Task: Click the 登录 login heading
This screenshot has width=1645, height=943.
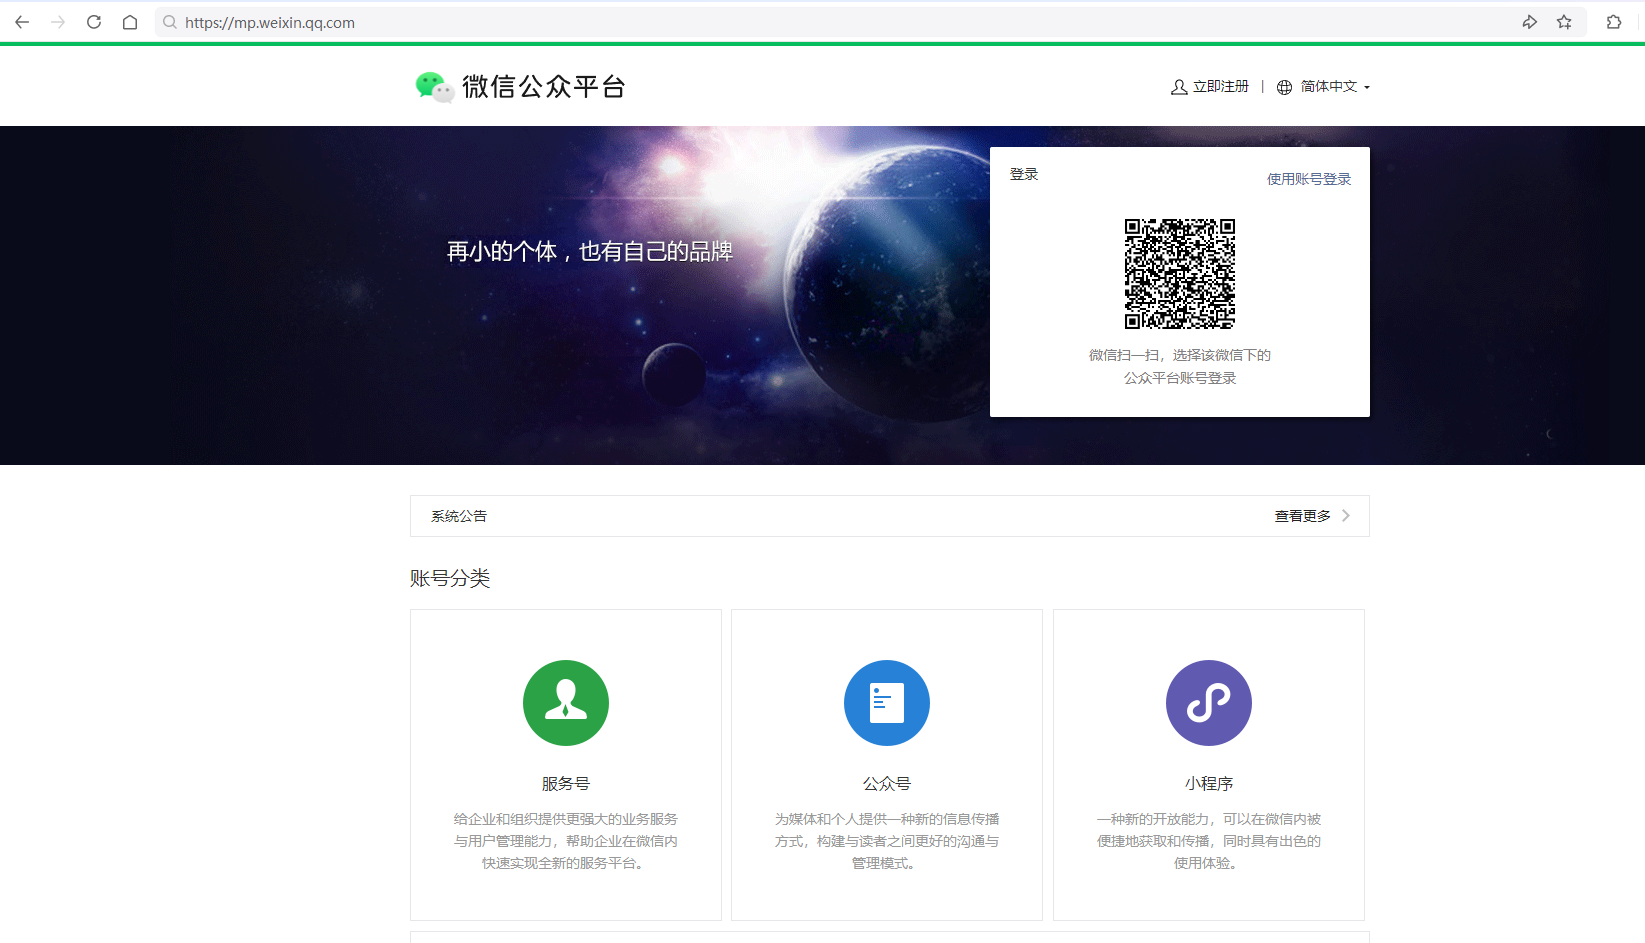Action: point(1024,173)
